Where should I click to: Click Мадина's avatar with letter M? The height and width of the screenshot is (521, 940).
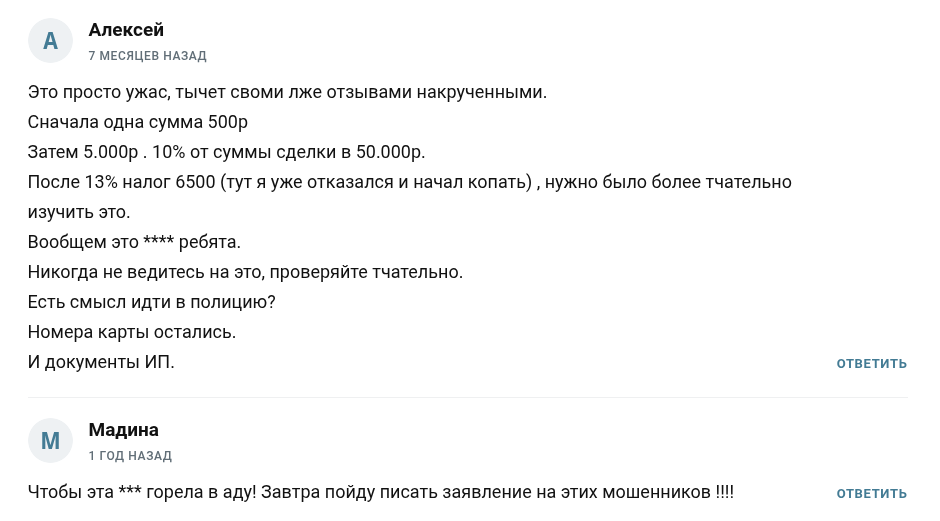[x=51, y=441]
